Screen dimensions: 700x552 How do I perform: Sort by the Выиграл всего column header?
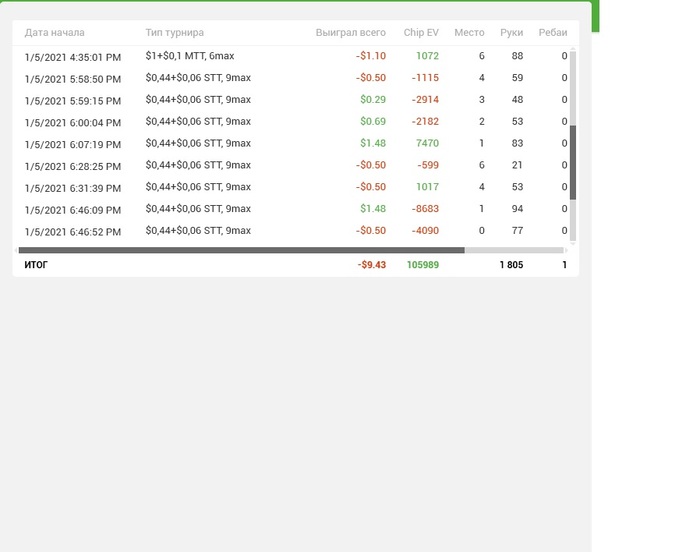(350, 33)
